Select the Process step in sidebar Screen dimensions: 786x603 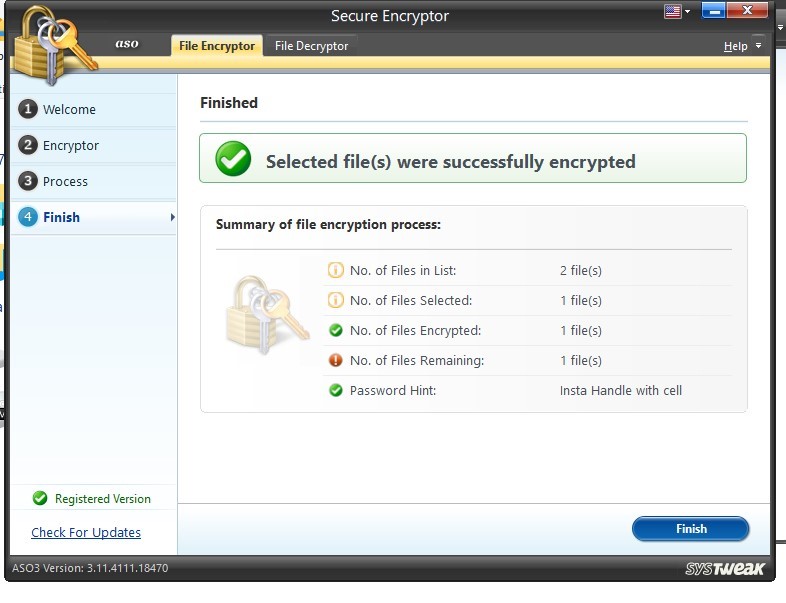94,181
